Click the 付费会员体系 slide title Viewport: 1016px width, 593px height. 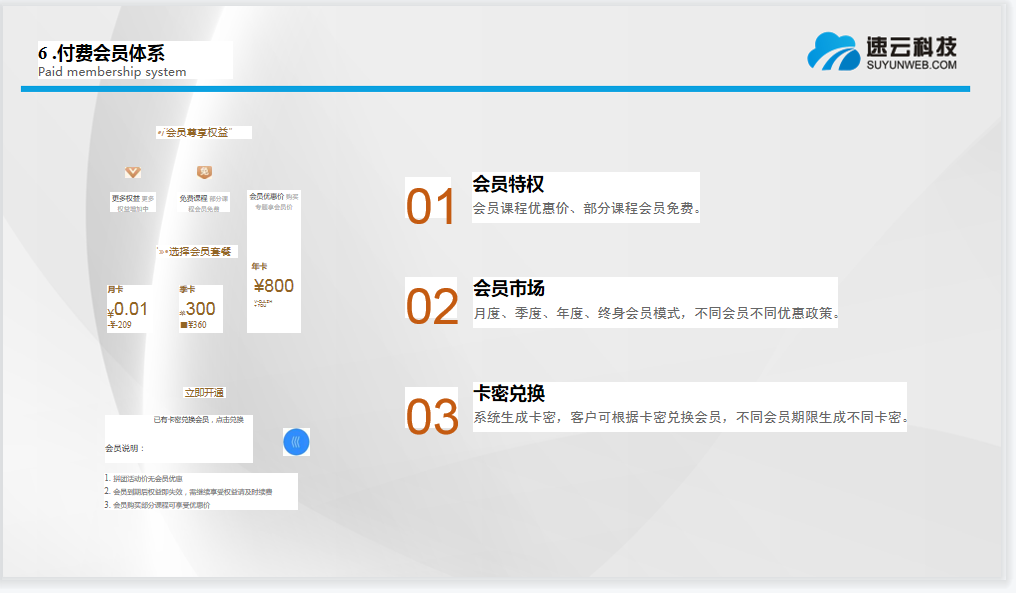click(102, 54)
